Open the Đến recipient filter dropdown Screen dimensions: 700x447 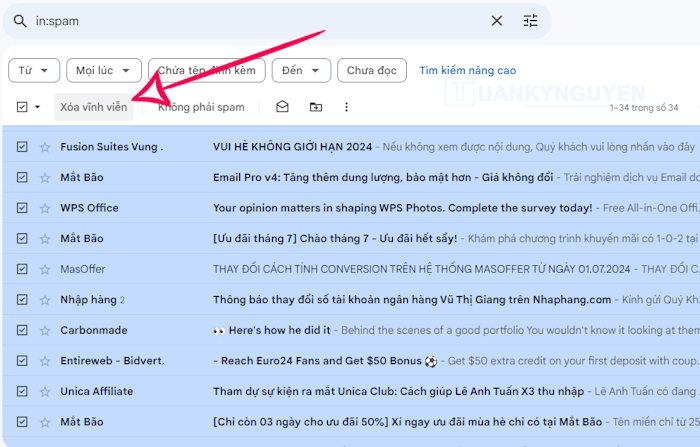click(301, 71)
